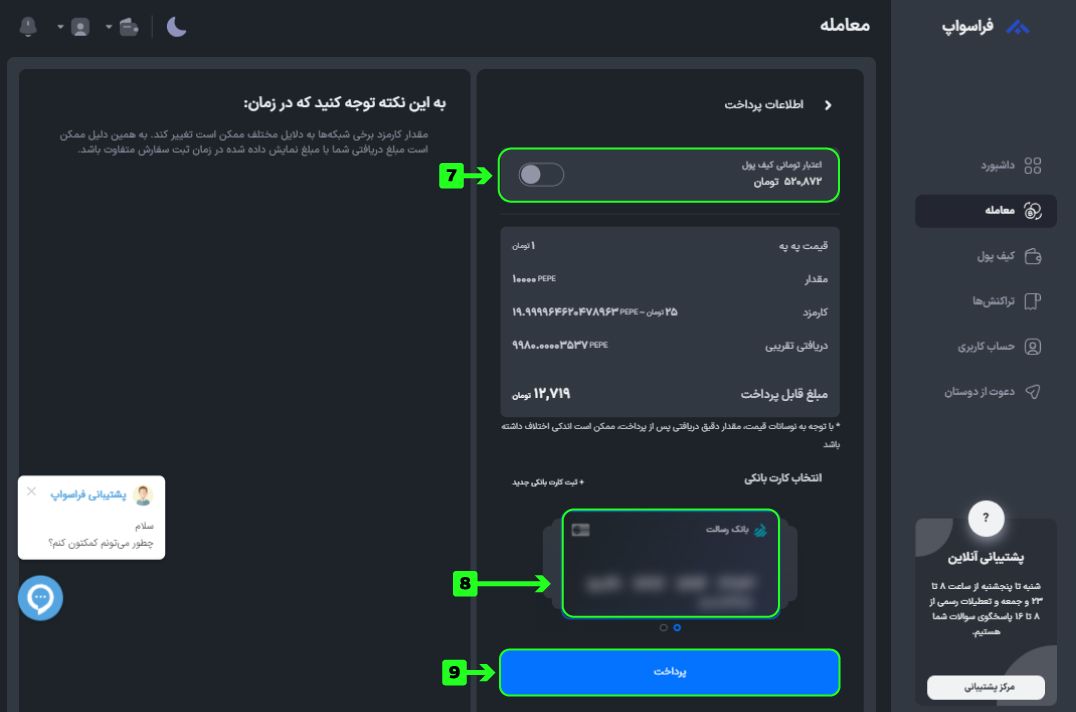Expand the user profile dropdown arrow
This screenshot has width=1076, height=712.
[60, 27]
